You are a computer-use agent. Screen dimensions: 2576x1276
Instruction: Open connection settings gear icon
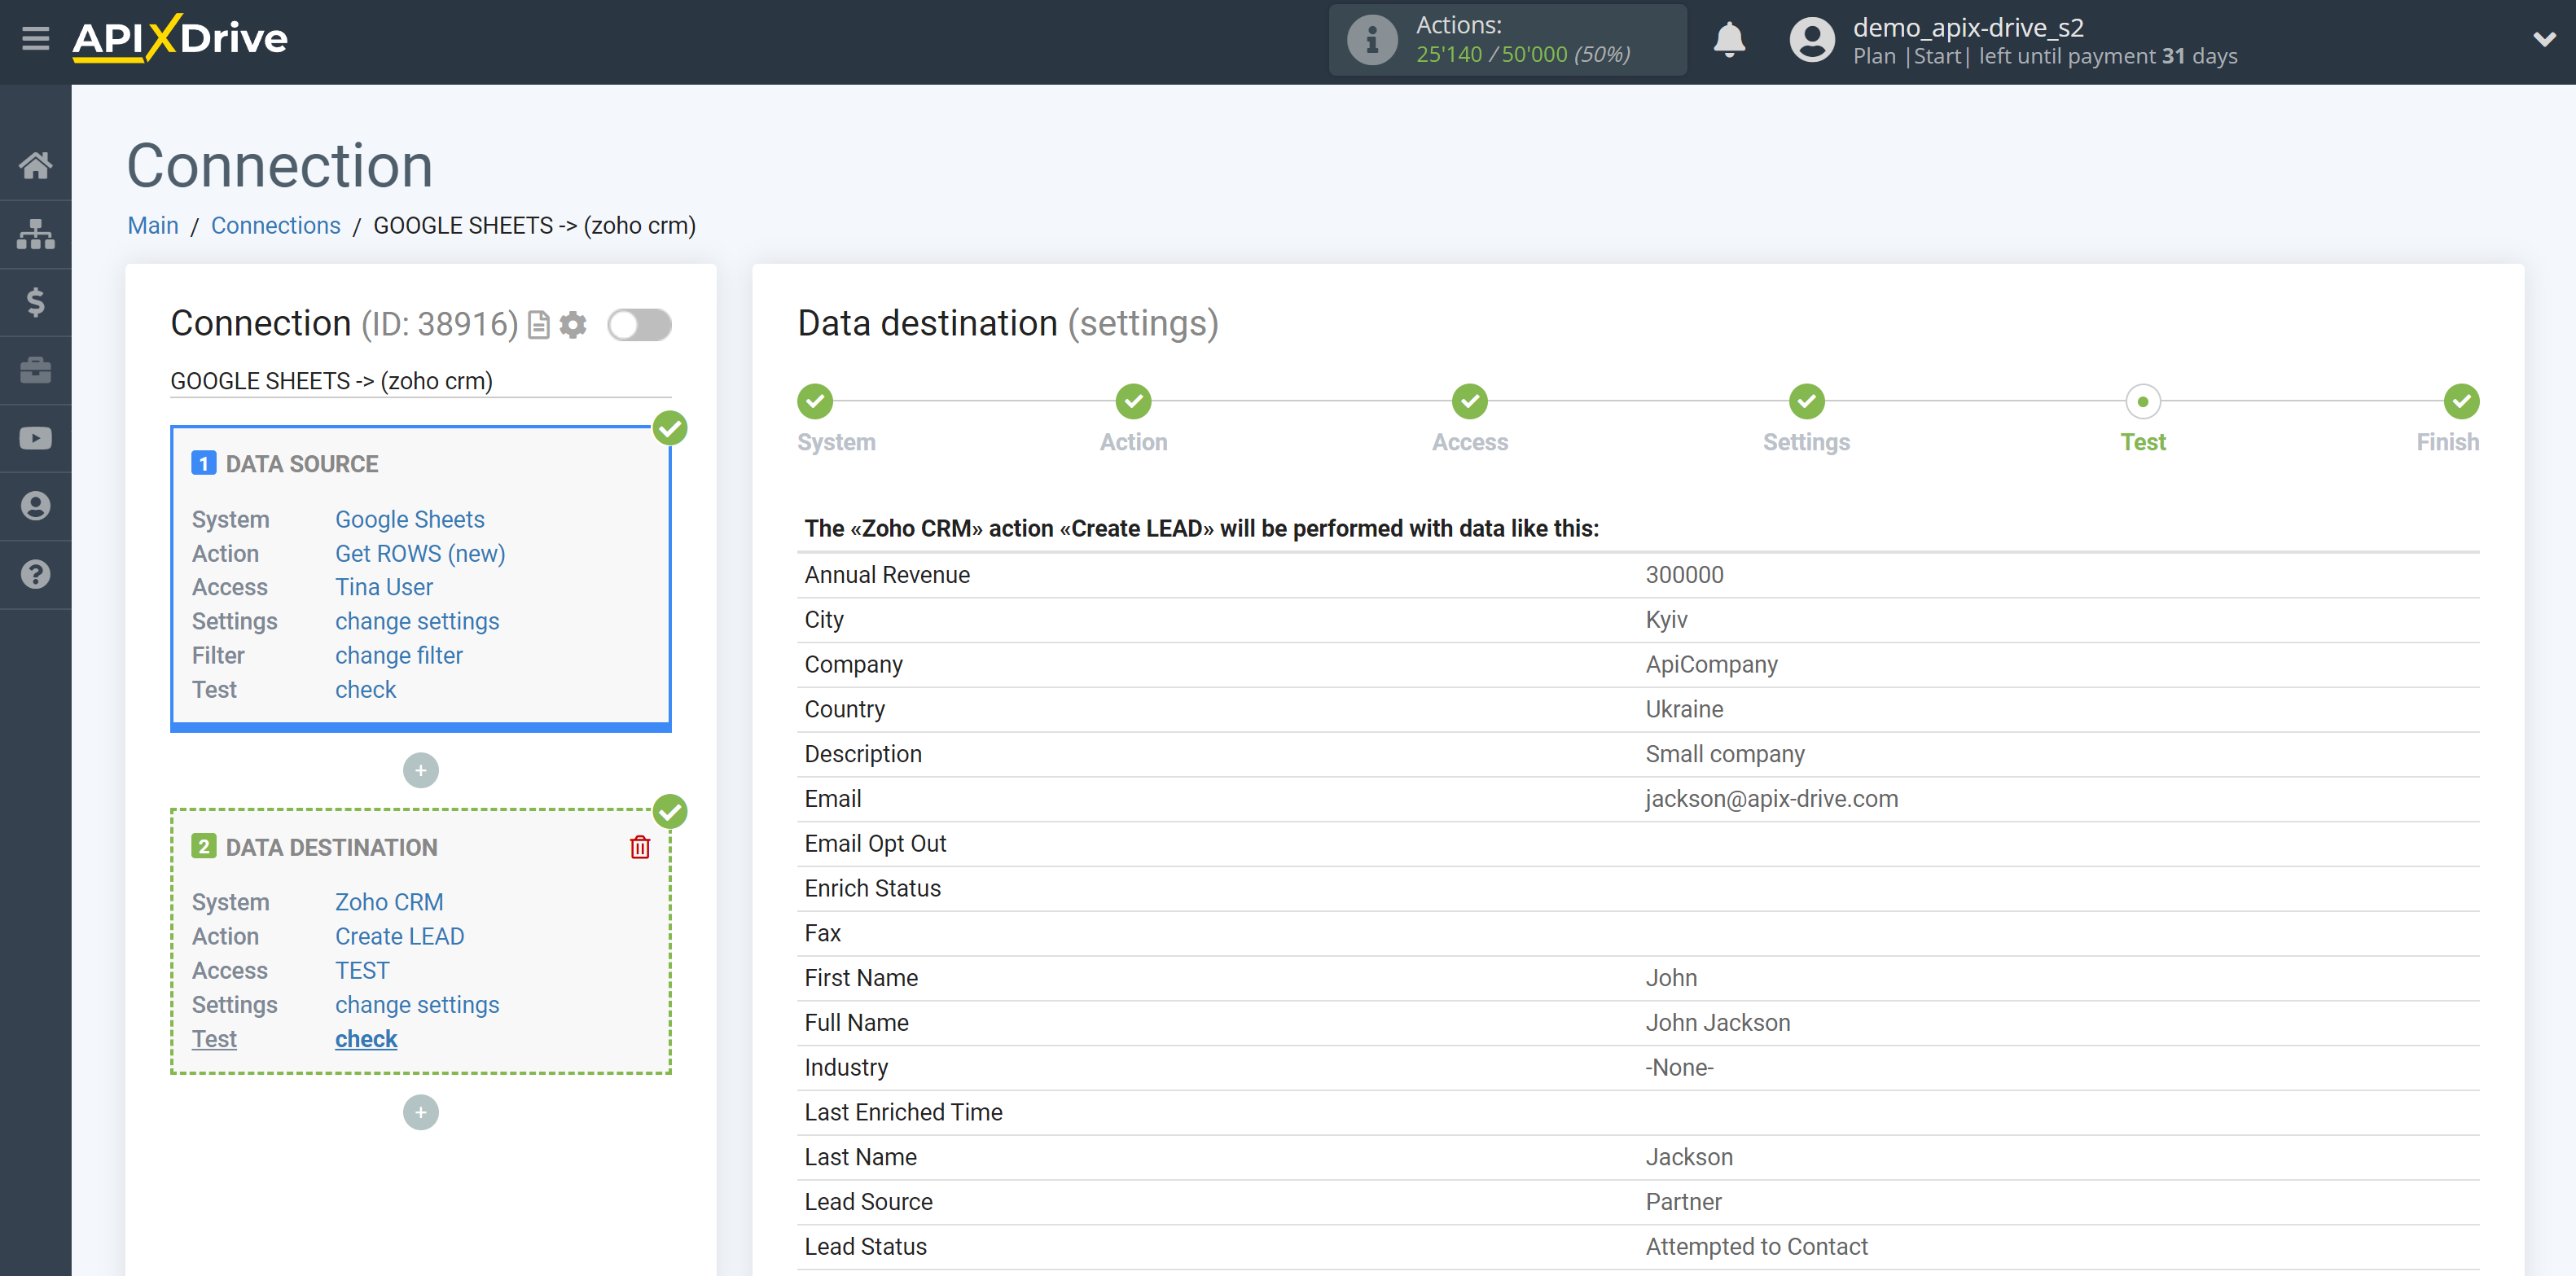573,325
